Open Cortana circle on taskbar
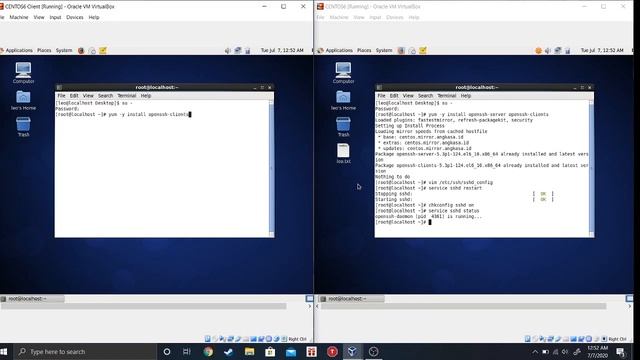The width and height of the screenshot is (640, 360). [x=167, y=352]
